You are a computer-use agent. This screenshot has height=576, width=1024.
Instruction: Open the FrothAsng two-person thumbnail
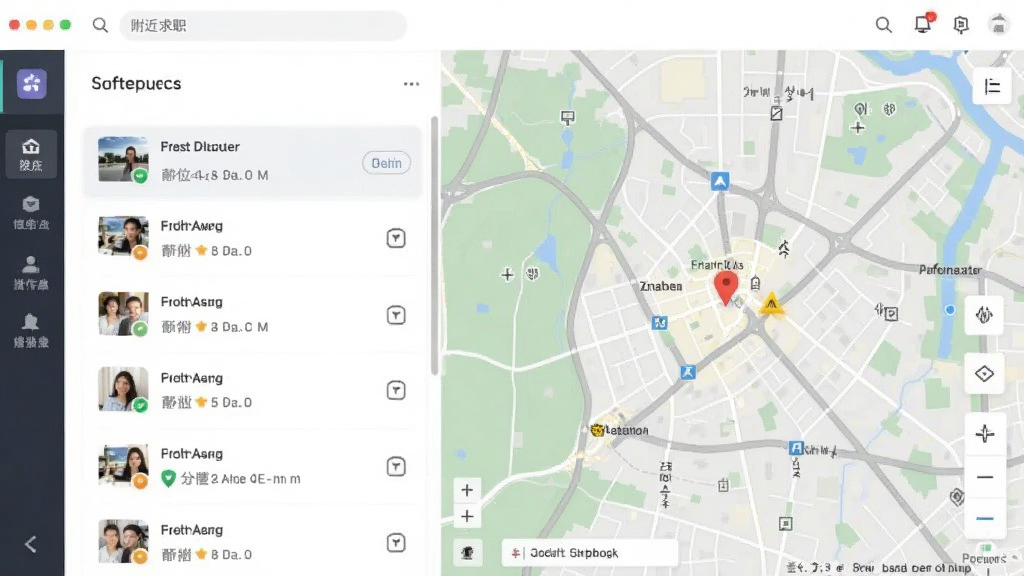(123, 313)
